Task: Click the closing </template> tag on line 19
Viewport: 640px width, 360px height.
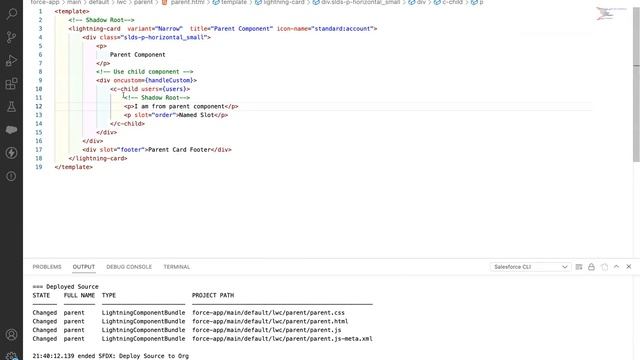Action: [73, 167]
